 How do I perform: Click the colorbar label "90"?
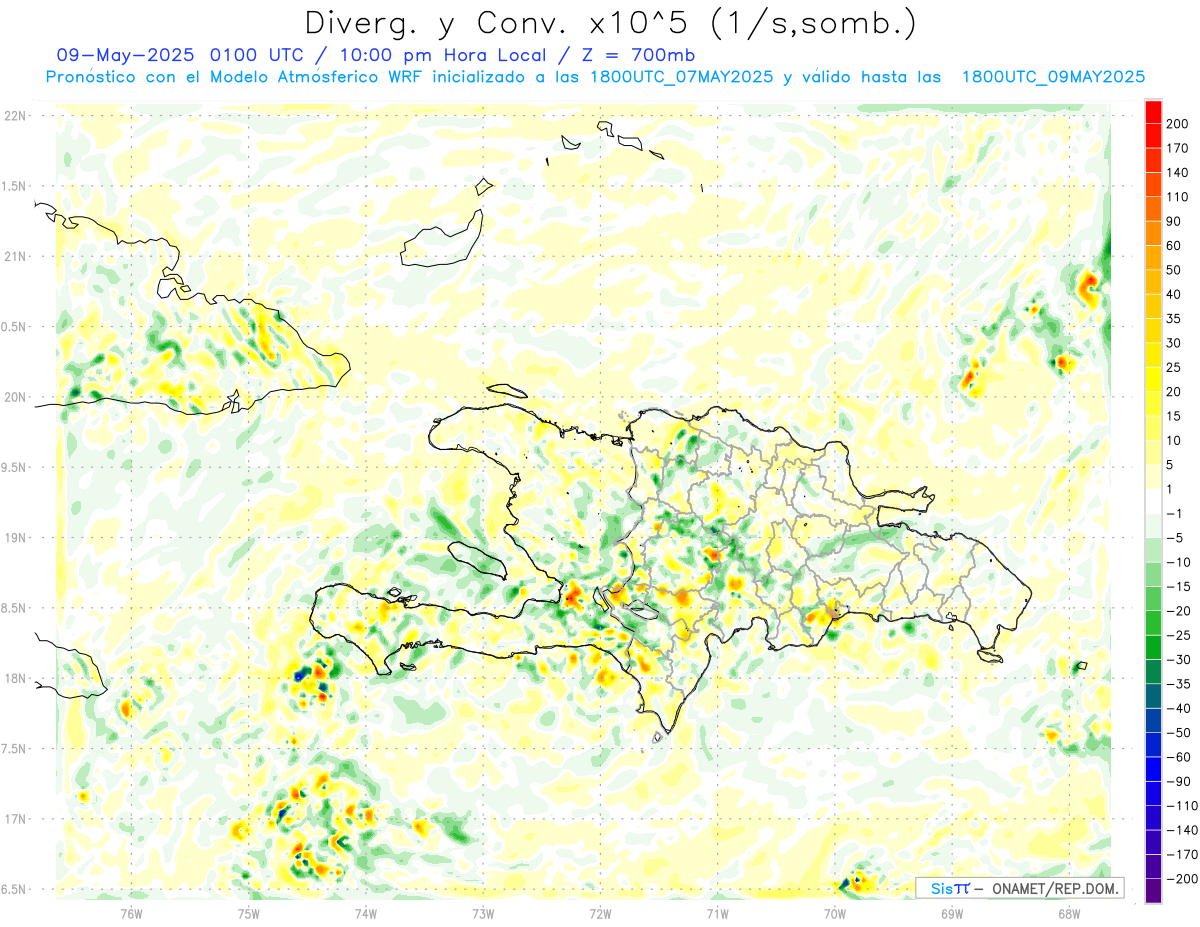click(x=1174, y=221)
